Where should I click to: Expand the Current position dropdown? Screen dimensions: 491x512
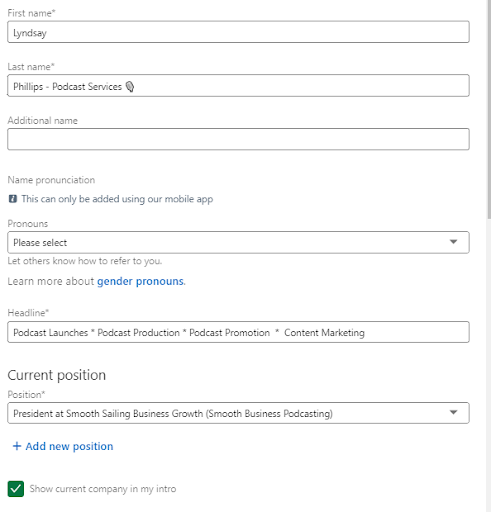238,413
